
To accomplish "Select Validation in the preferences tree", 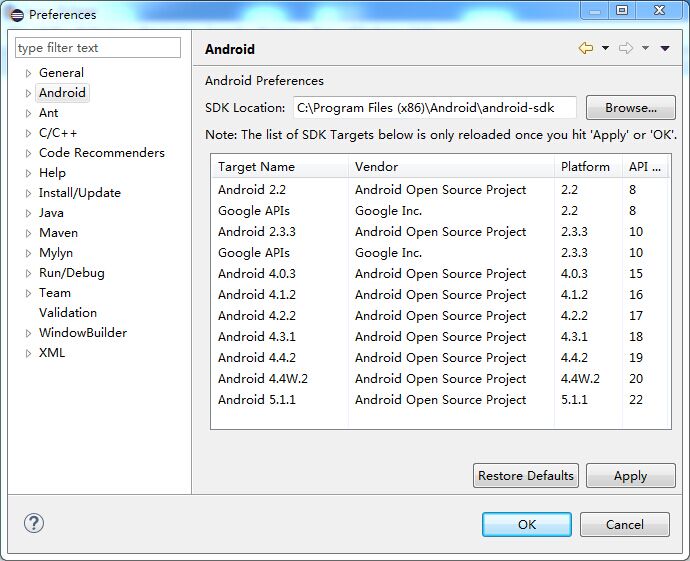I will pyautogui.click(x=68, y=312).
